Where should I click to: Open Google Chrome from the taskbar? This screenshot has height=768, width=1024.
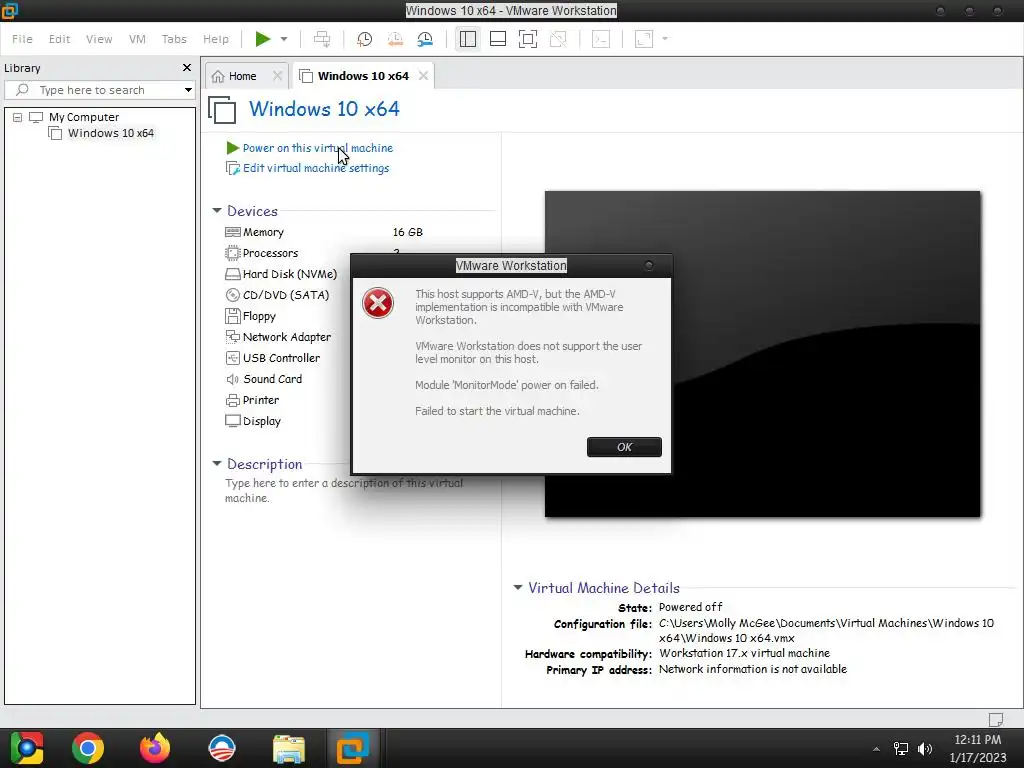pos(88,748)
